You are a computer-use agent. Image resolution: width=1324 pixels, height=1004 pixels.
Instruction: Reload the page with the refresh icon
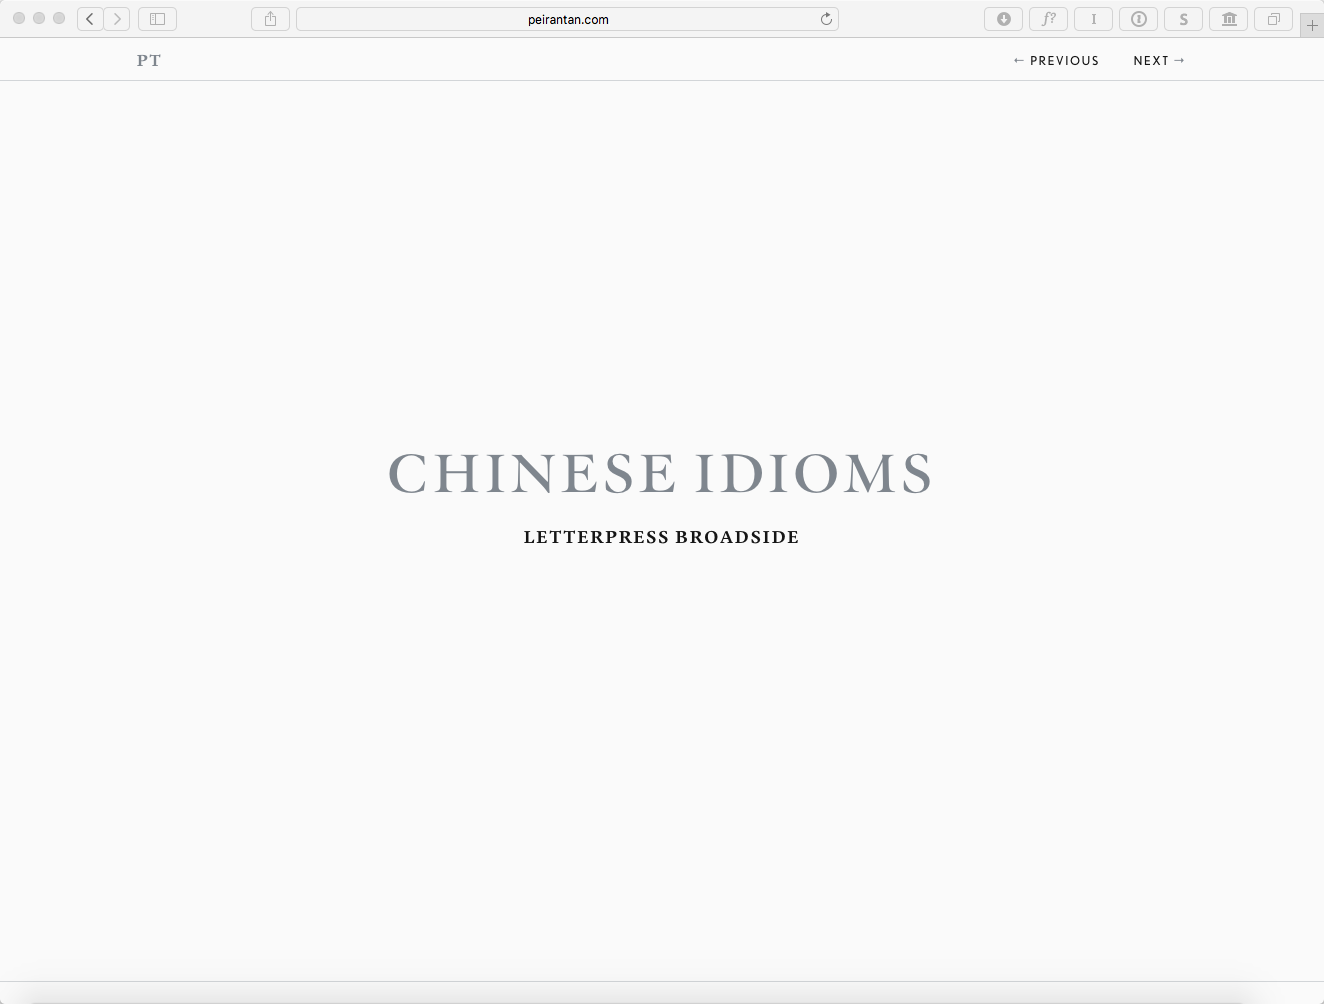pyautogui.click(x=826, y=19)
